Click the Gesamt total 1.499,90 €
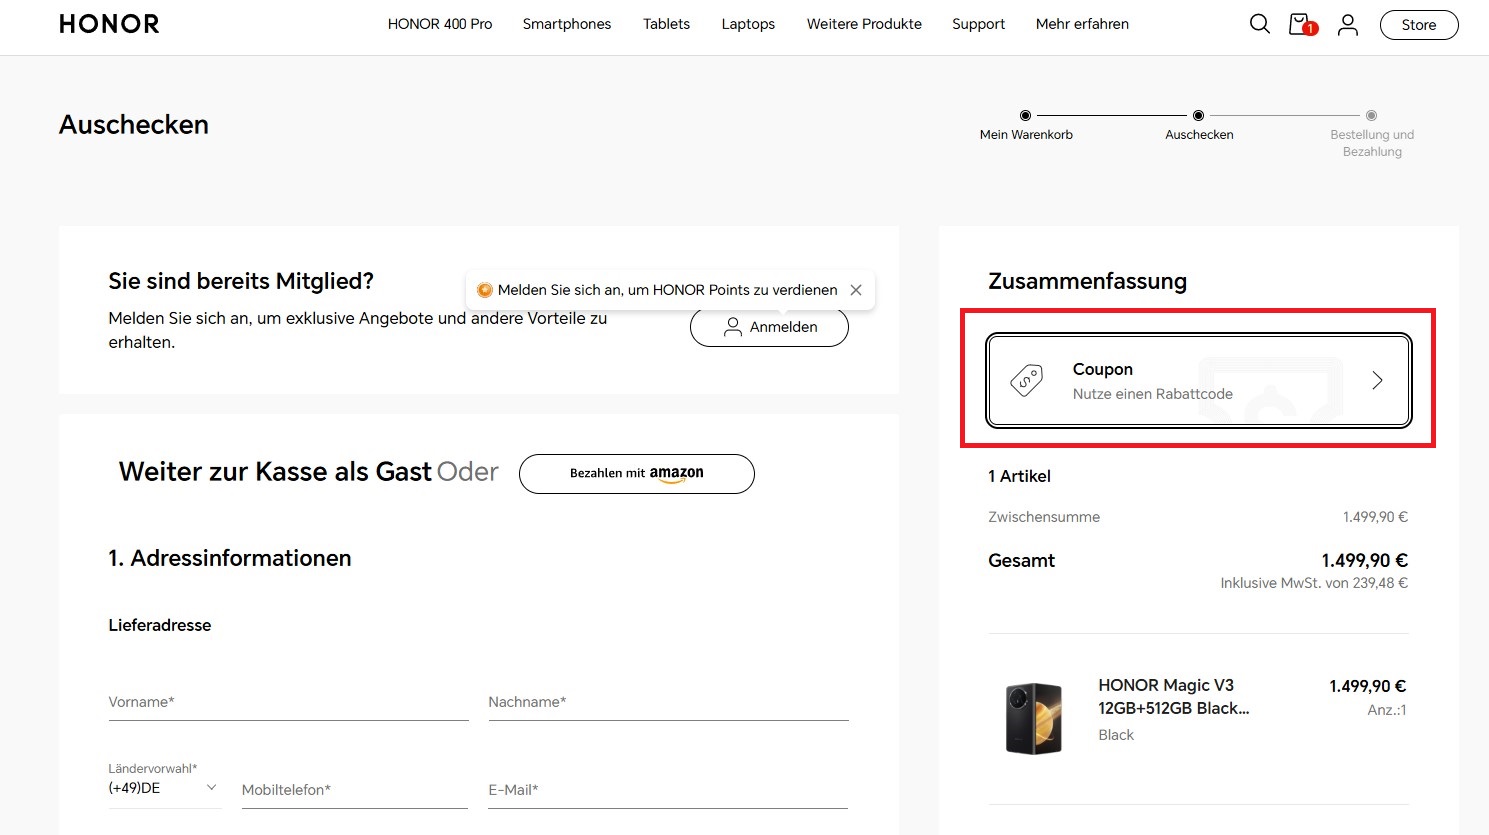The width and height of the screenshot is (1489, 835). [x=1364, y=560]
